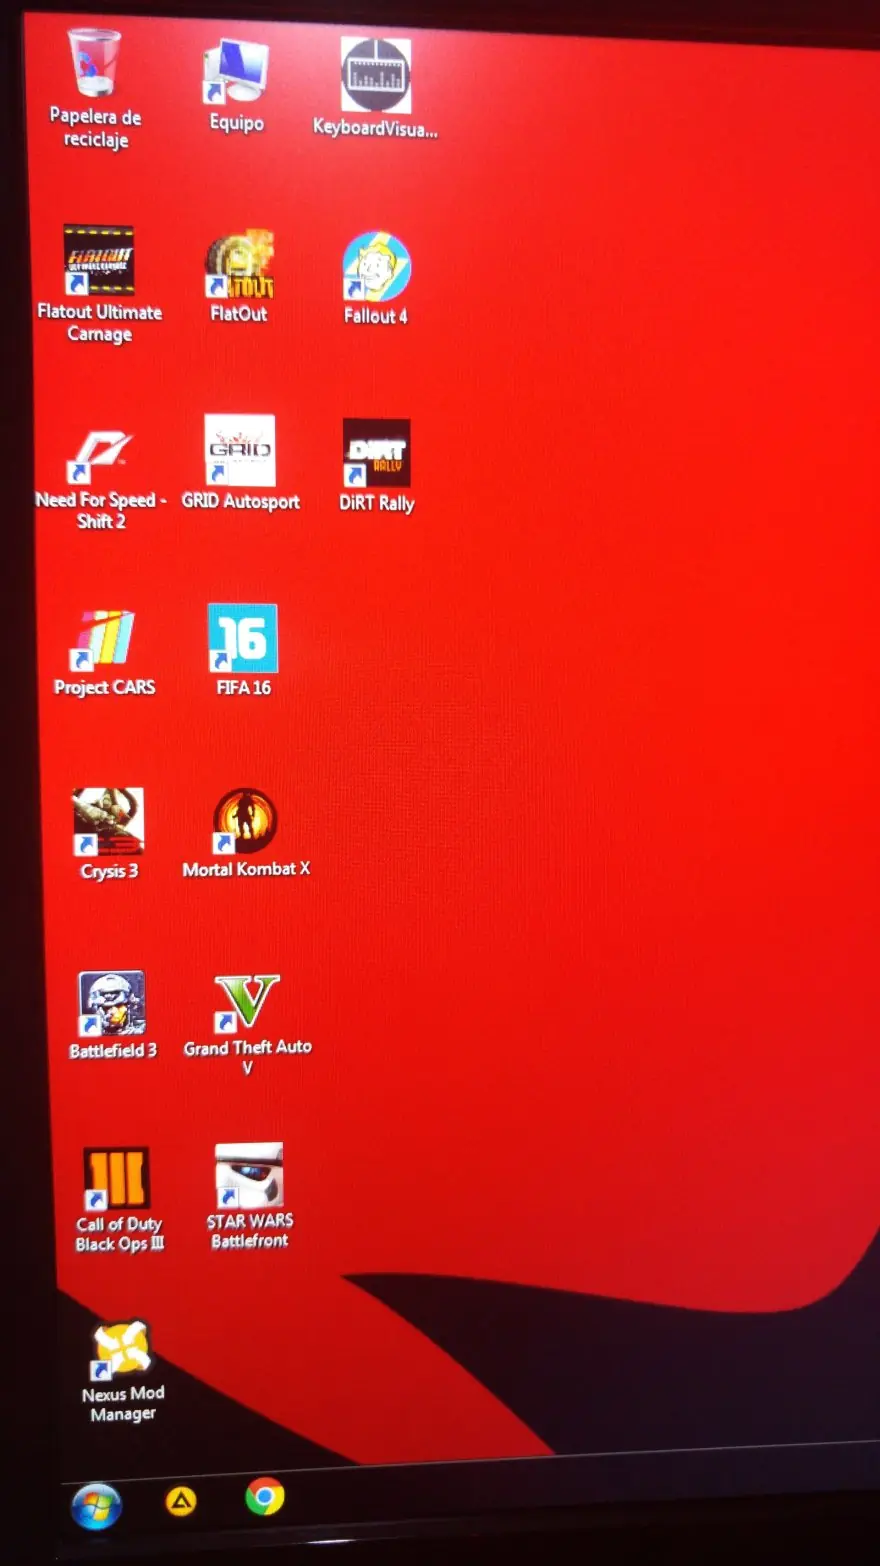Select the FIFA 16 shortcut icon
Viewport: 880px width, 1566px height.
[x=243, y=639]
